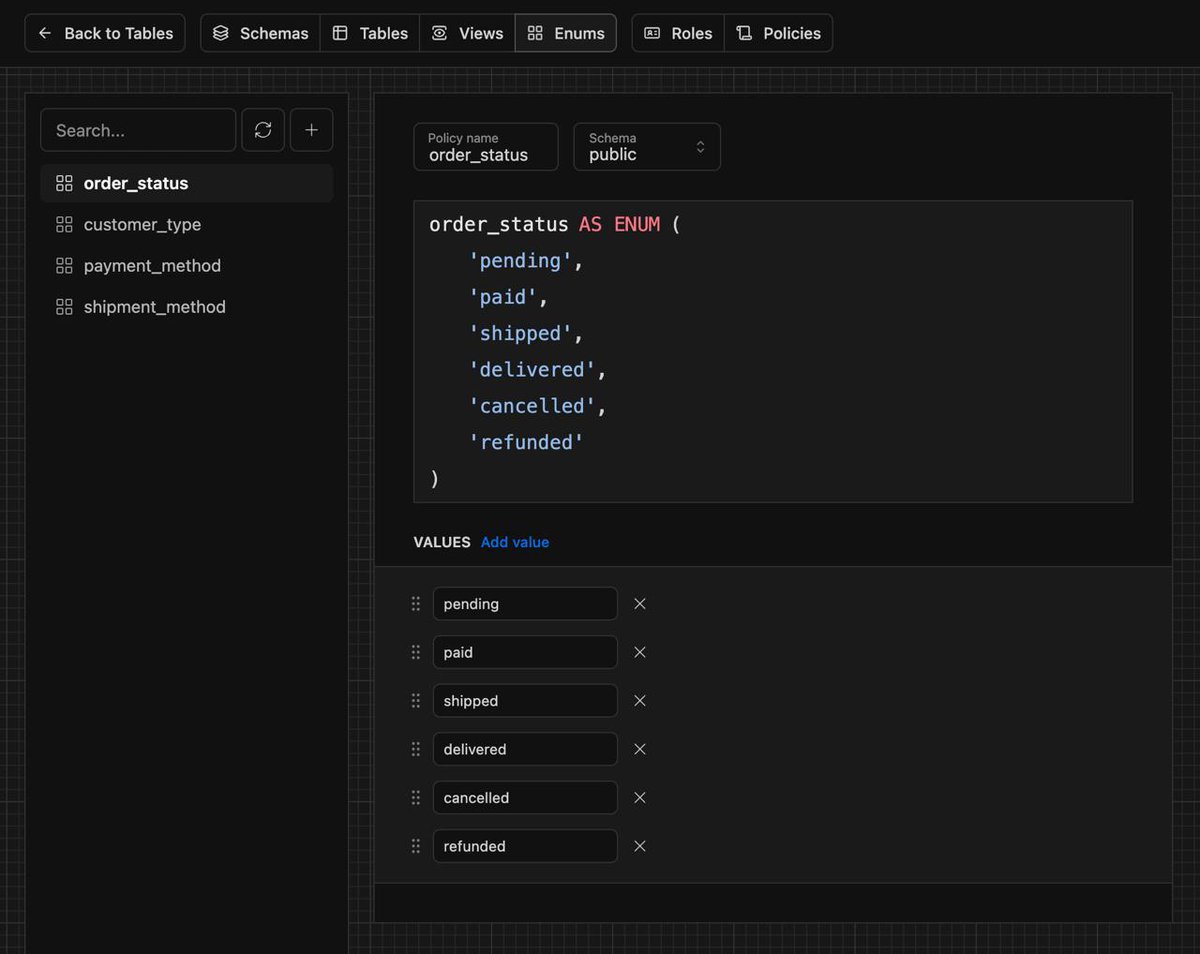Click 'pending' in the enum code
The height and width of the screenshot is (954, 1200).
(x=520, y=261)
